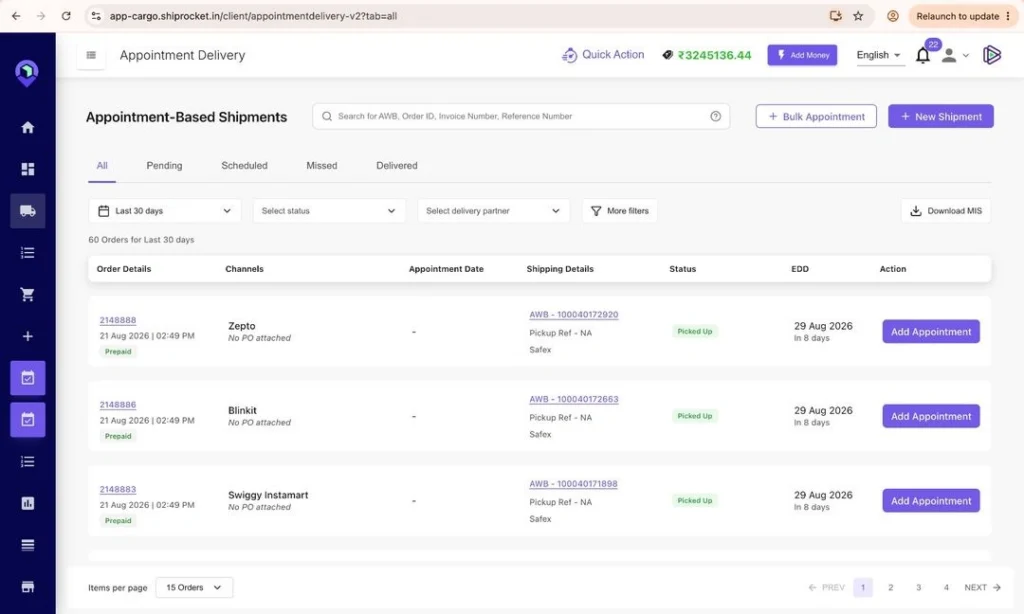Open the bar chart reports icon in sidebar
The image size is (1024, 614).
point(27,504)
